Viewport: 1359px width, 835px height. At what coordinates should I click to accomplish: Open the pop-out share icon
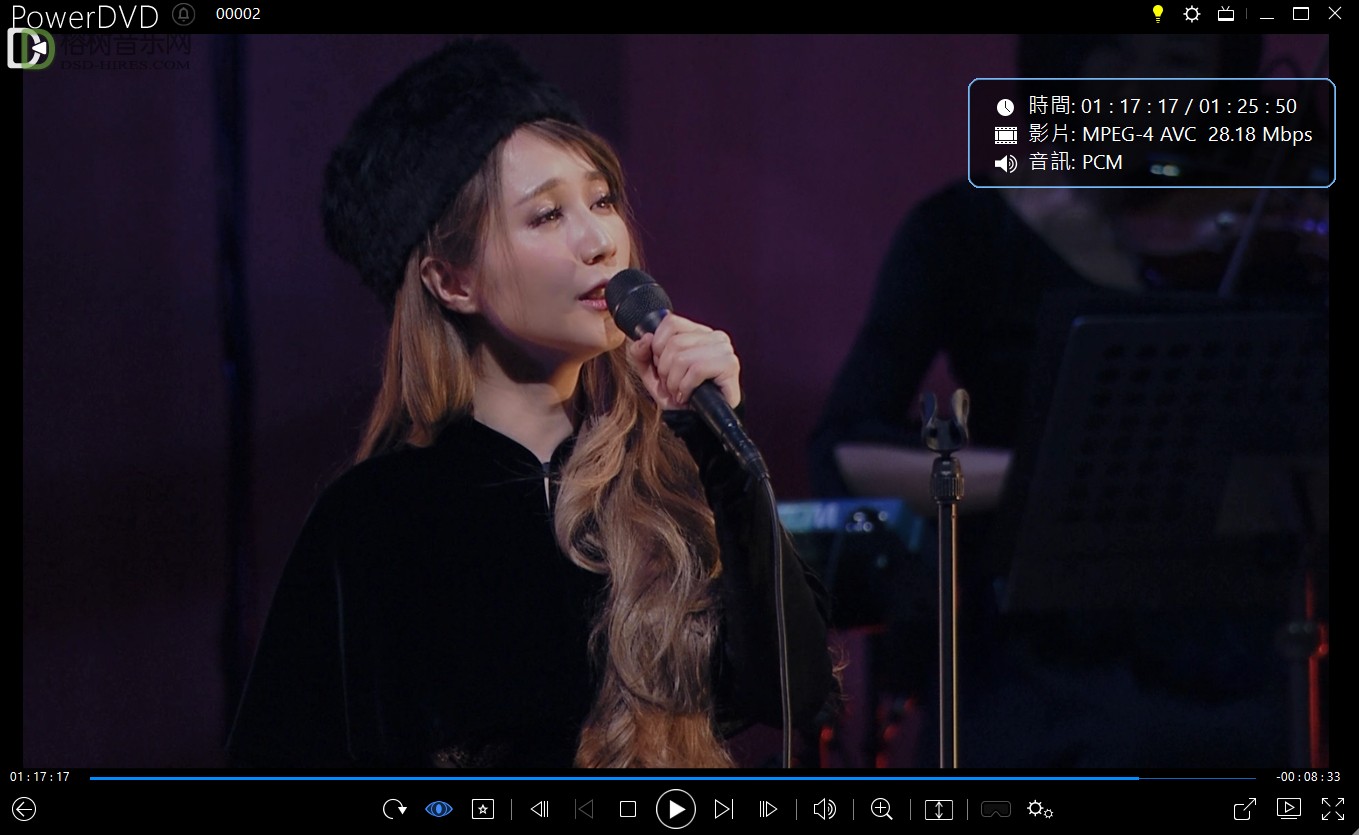click(x=1245, y=809)
